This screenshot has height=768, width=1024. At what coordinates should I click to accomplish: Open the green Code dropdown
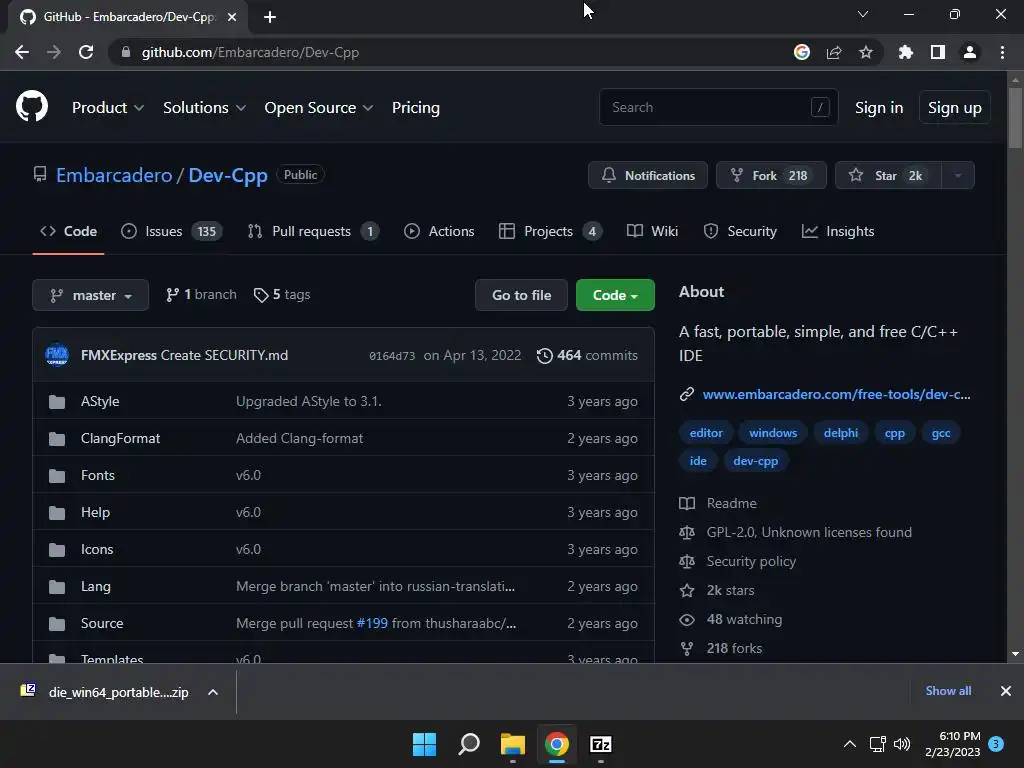pyautogui.click(x=615, y=295)
